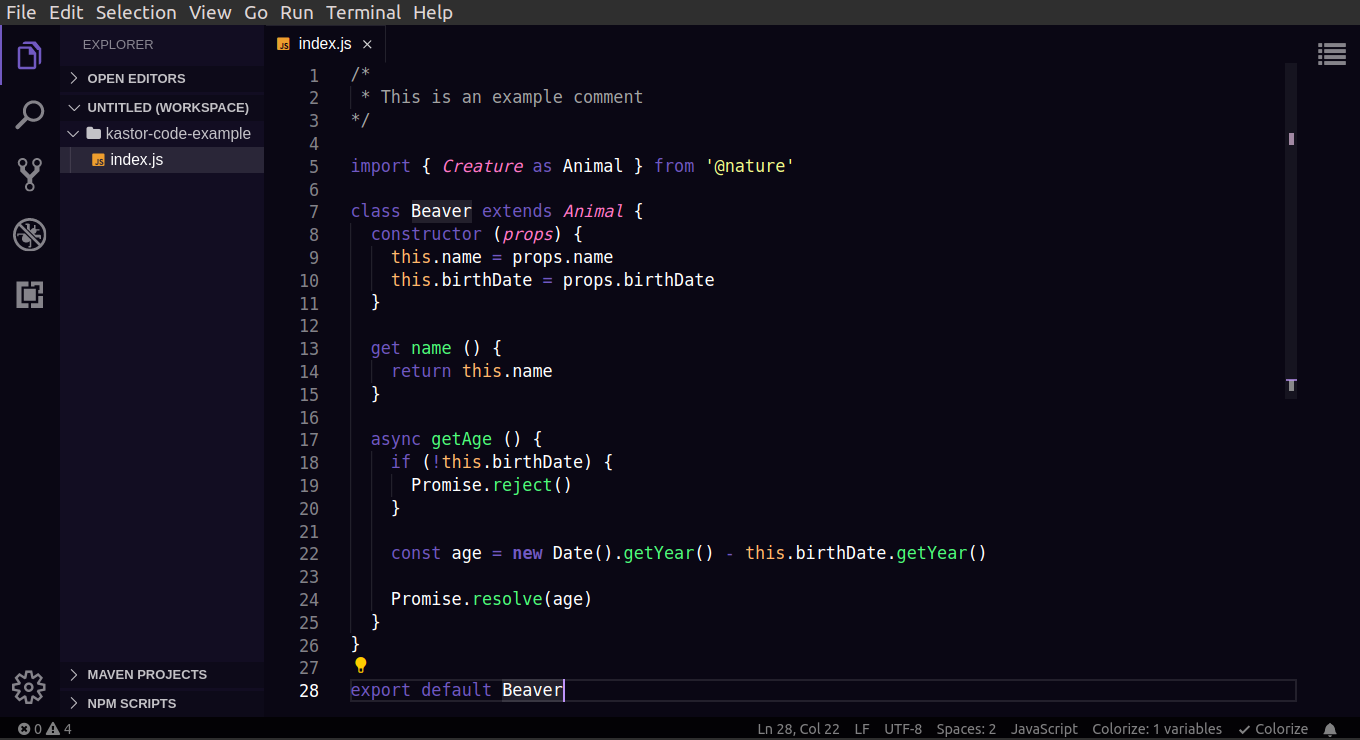Screen dimensions: 1360x740
Task: Open the notifications bell
Action: coord(1330,729)
